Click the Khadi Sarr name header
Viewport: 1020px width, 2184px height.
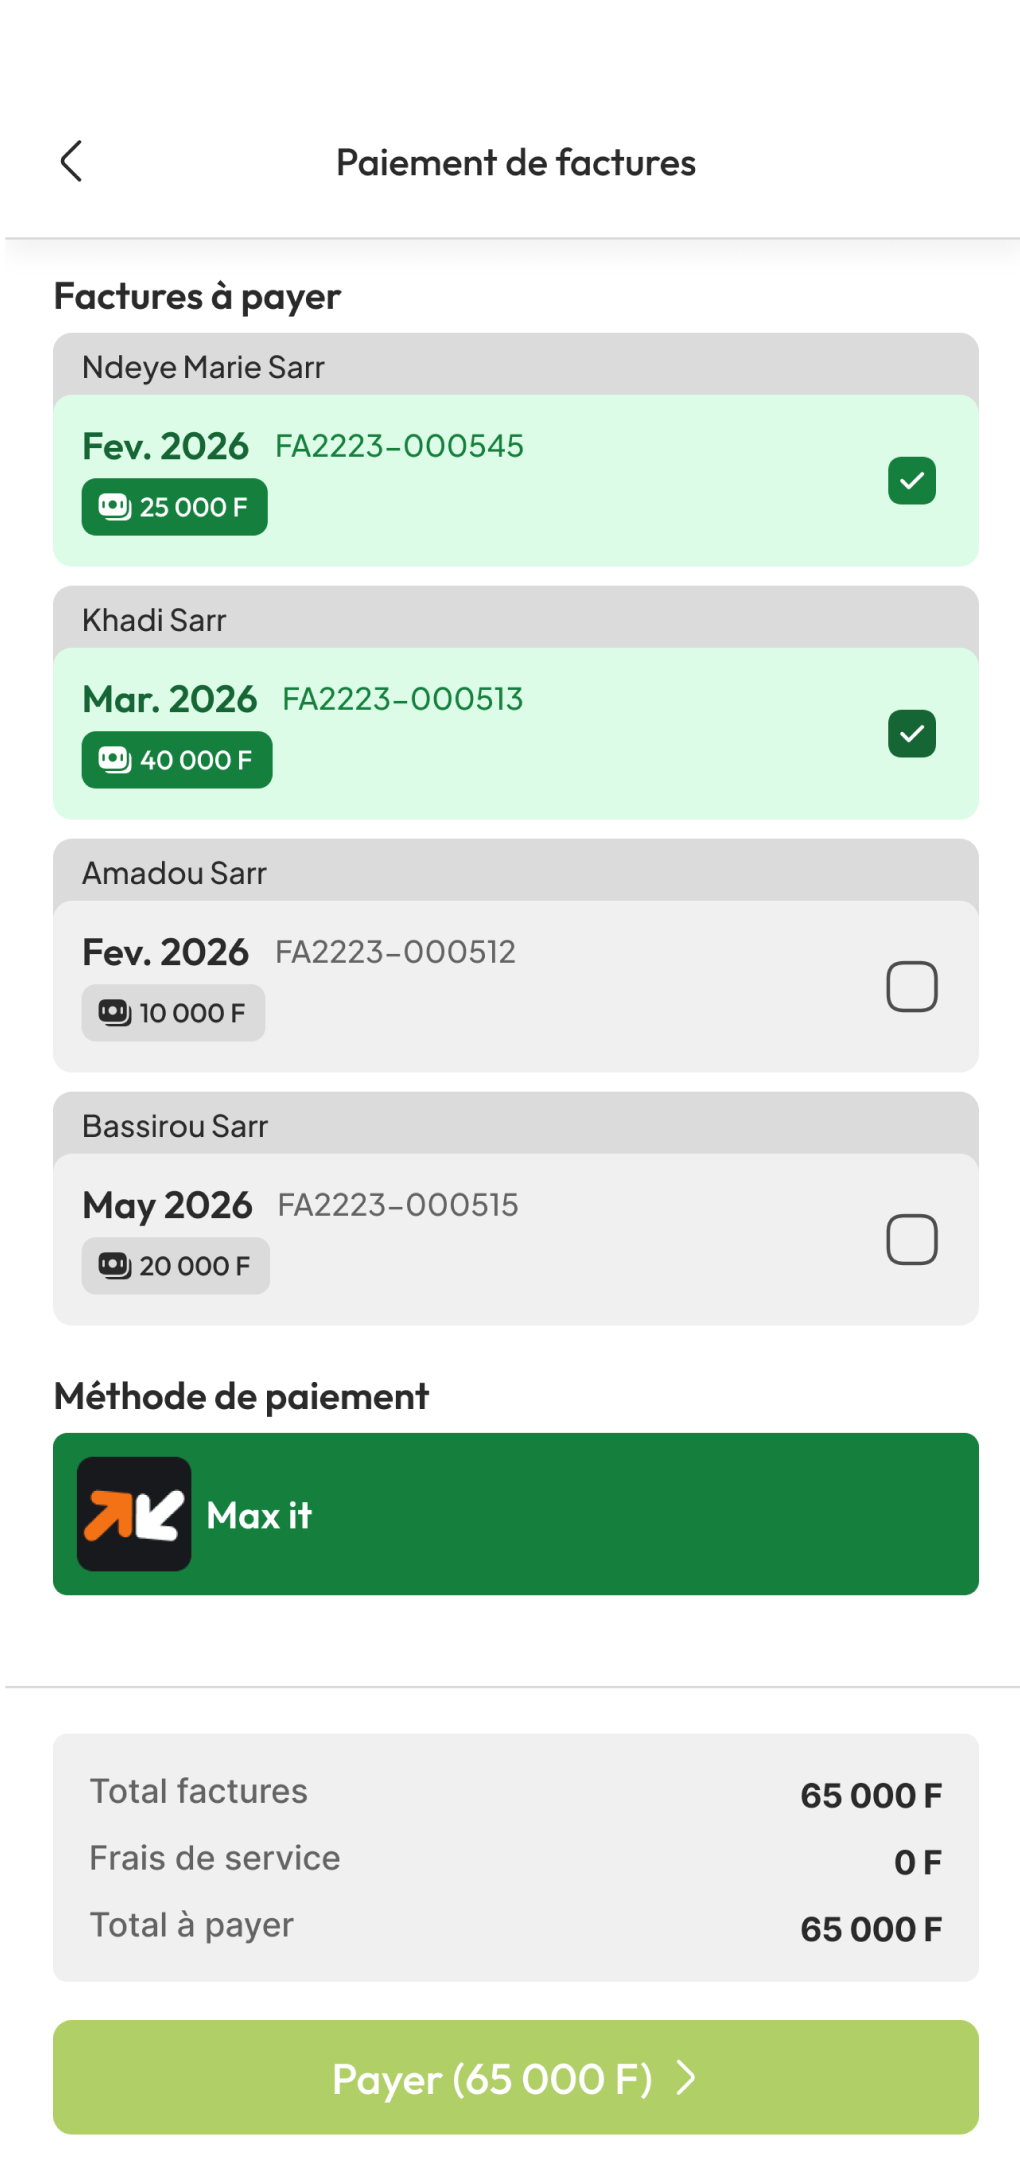pyautogui.click(x=154, y=620)
